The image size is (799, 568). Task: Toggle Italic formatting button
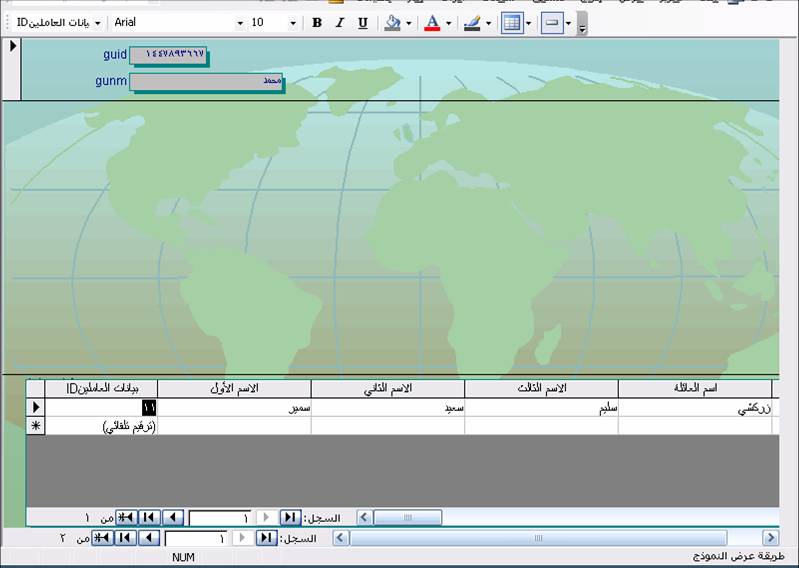[339, 23]
